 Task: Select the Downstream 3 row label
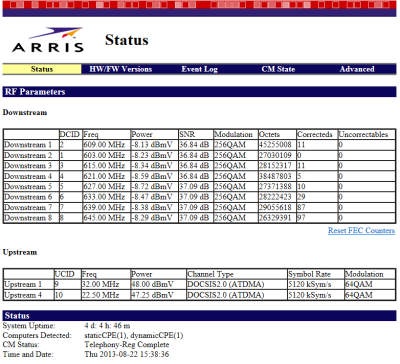tap(28, 166)
